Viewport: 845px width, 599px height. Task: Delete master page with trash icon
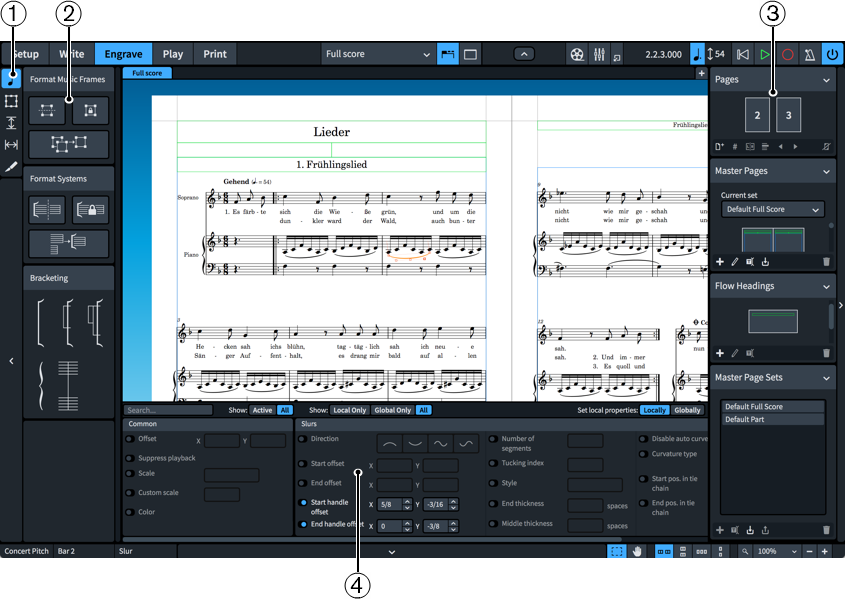click(x=826, y=262)
